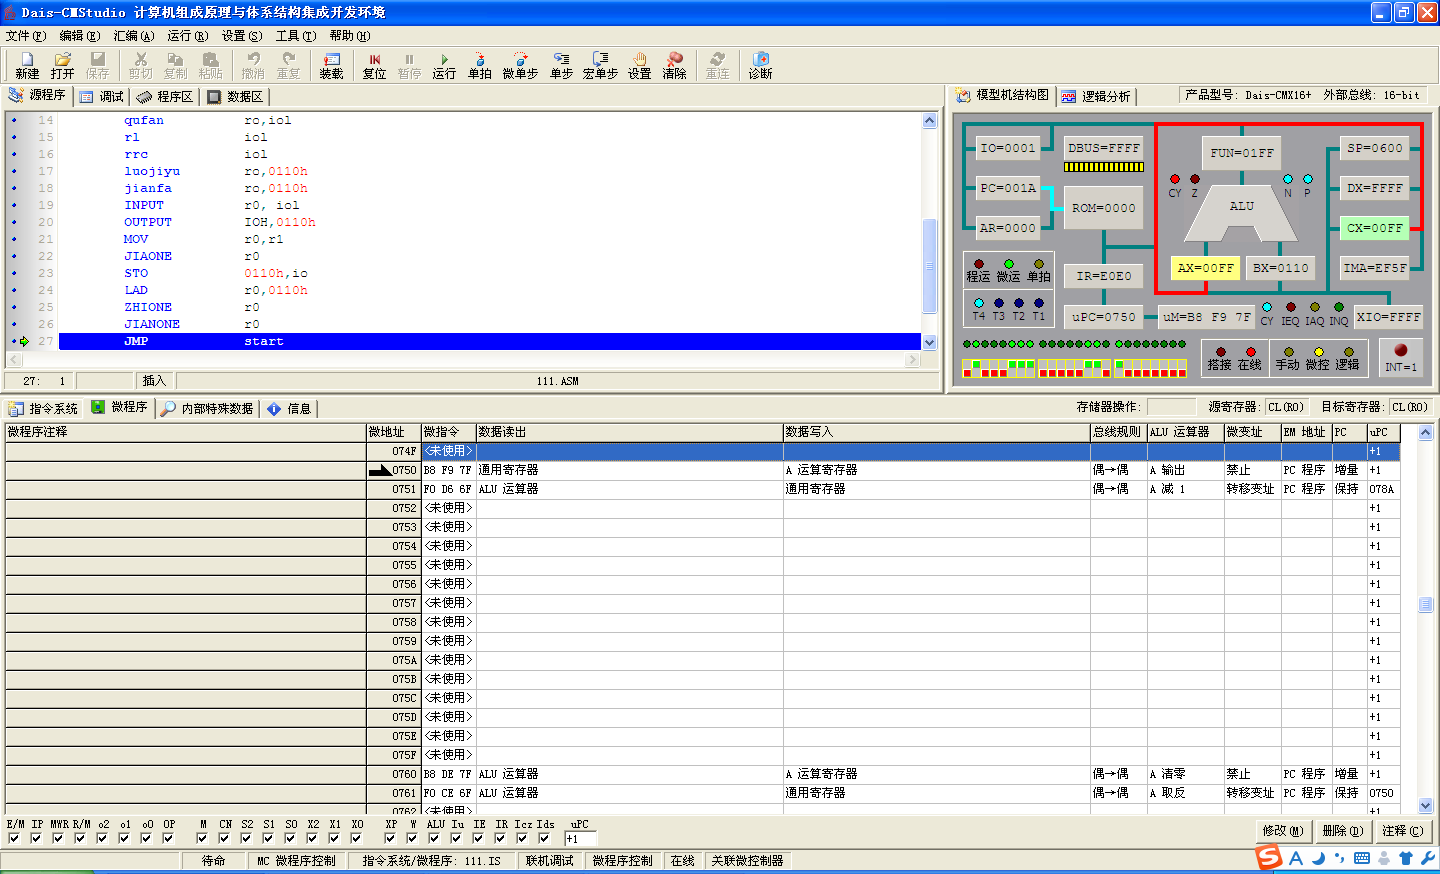1440x874 pixels.
Task: Click the 打开 (Open) toolbar icon
Action: pyautogui.click(x=62, y=66)
